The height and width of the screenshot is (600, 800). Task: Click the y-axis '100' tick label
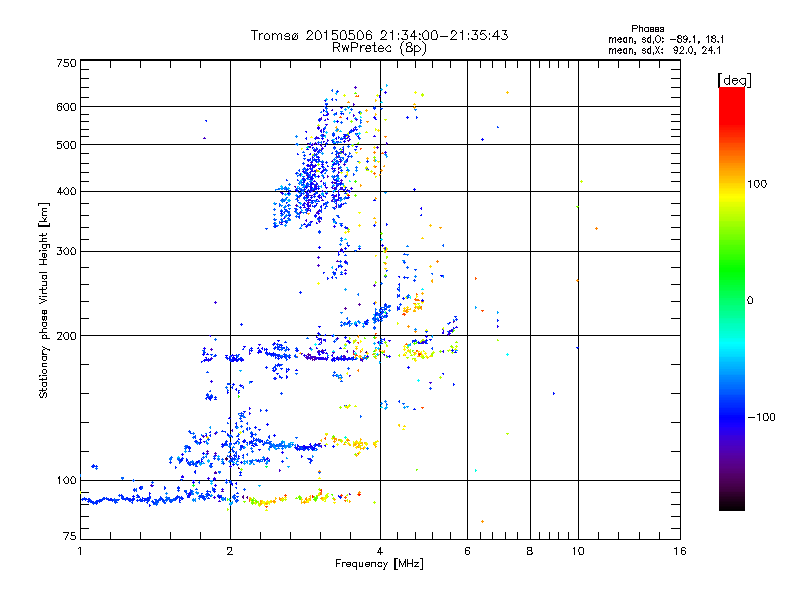66,481
